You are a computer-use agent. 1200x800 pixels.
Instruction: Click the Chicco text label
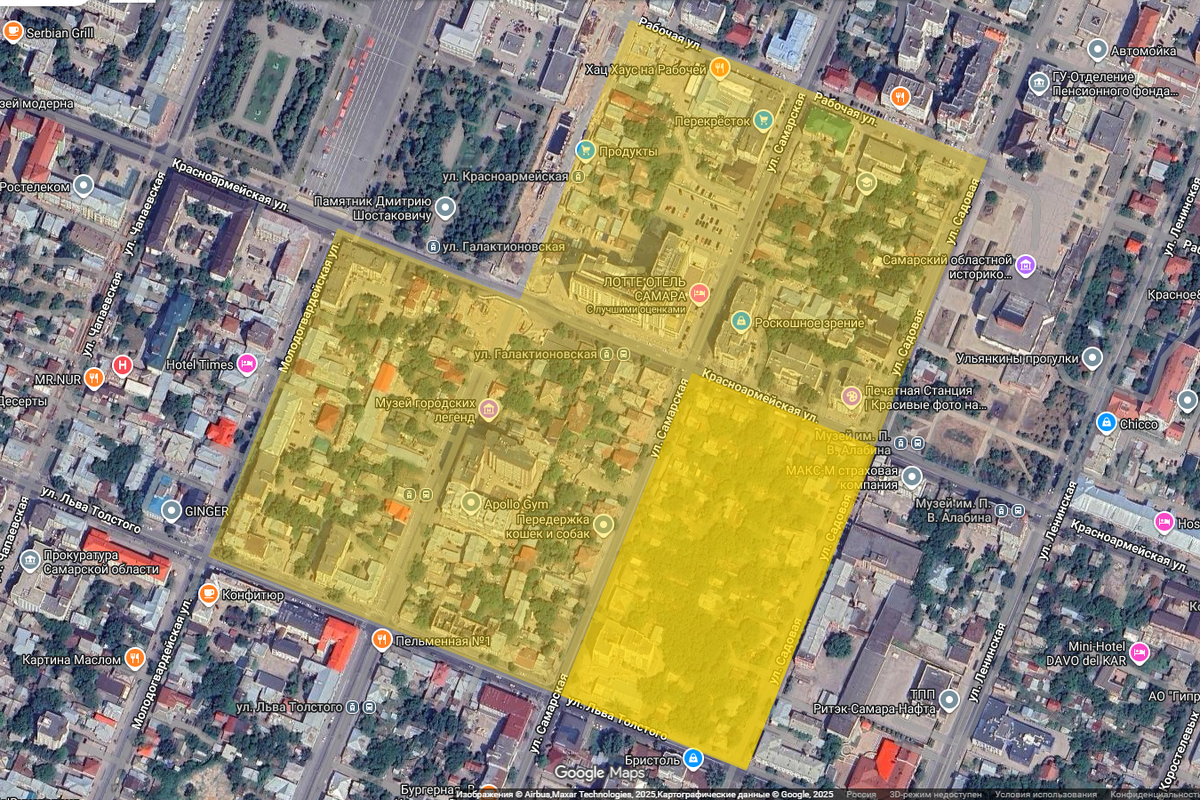click(1139, 424)
